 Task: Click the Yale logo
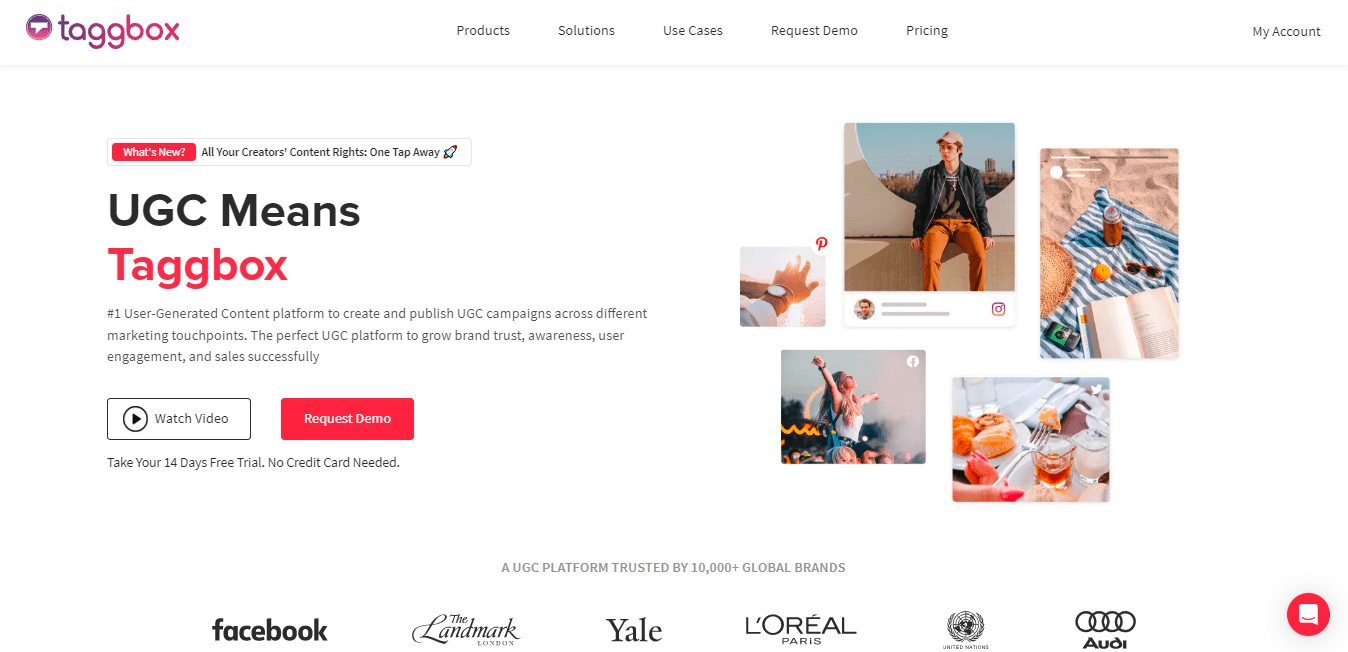[634, 630]
